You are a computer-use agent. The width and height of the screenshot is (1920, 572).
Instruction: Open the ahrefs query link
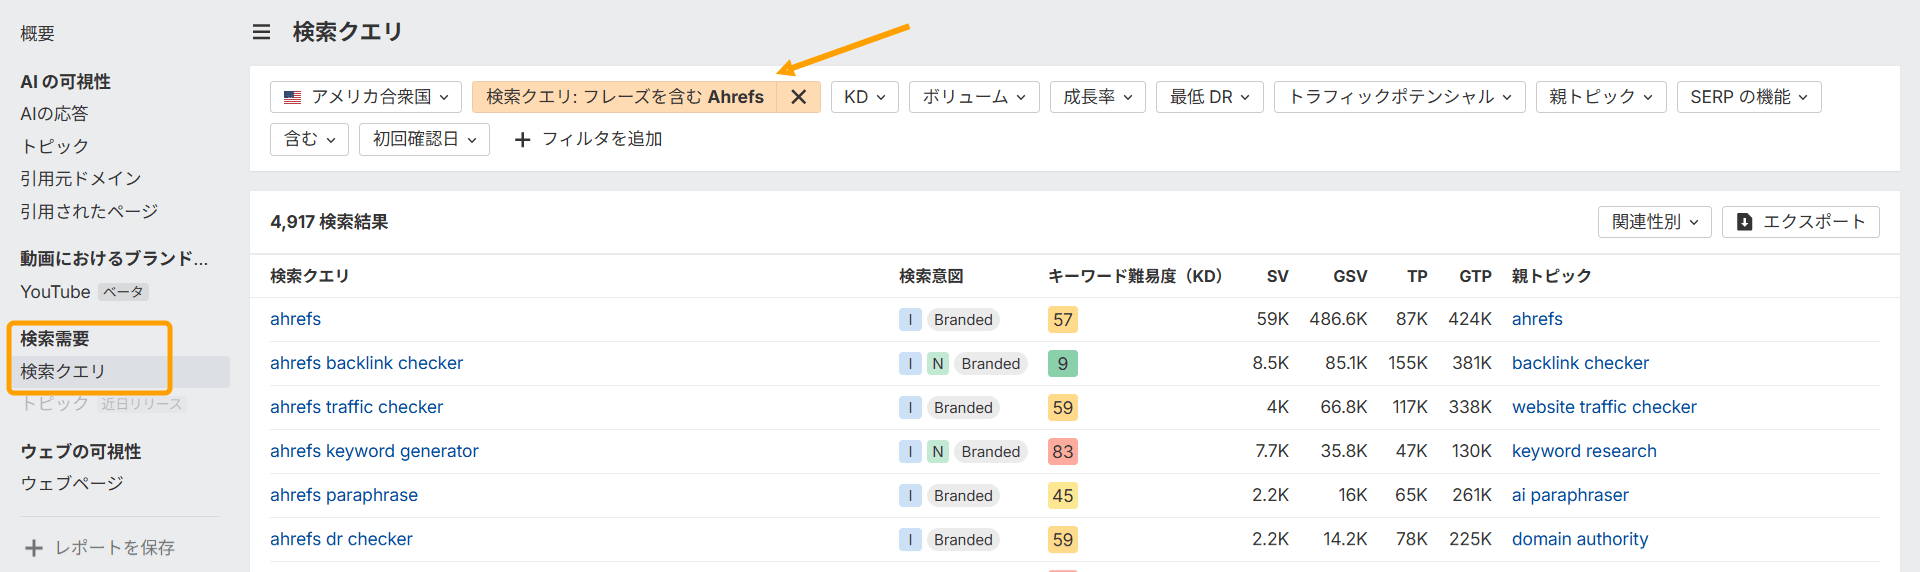pyautogui.click(x=295, y=319)
